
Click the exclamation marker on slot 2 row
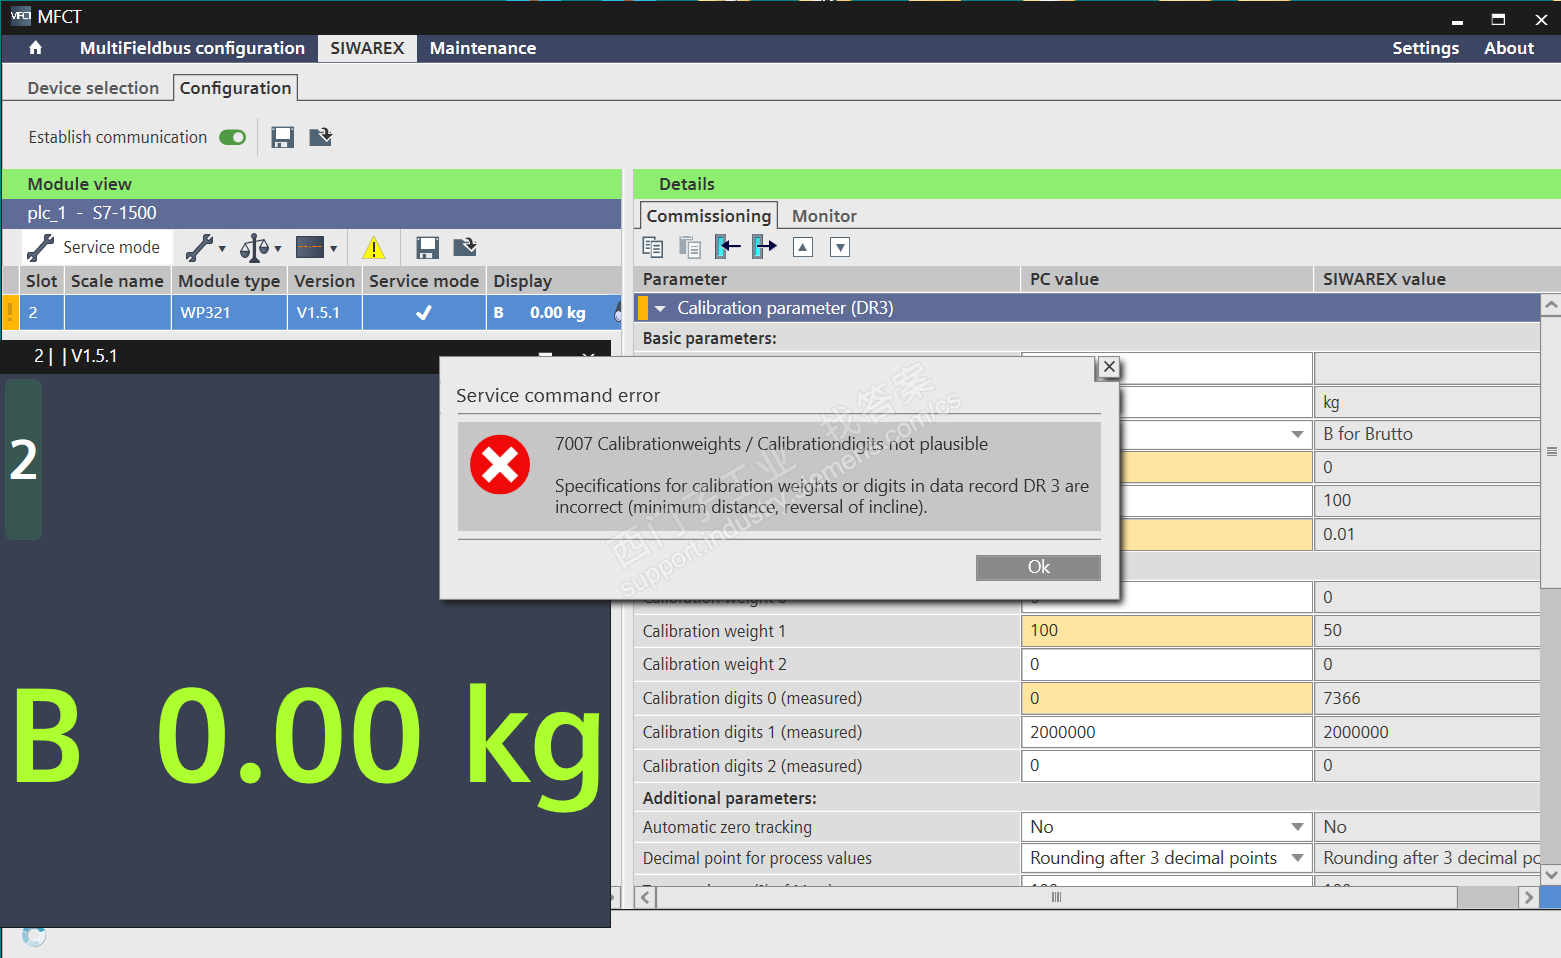click(10, 312)
